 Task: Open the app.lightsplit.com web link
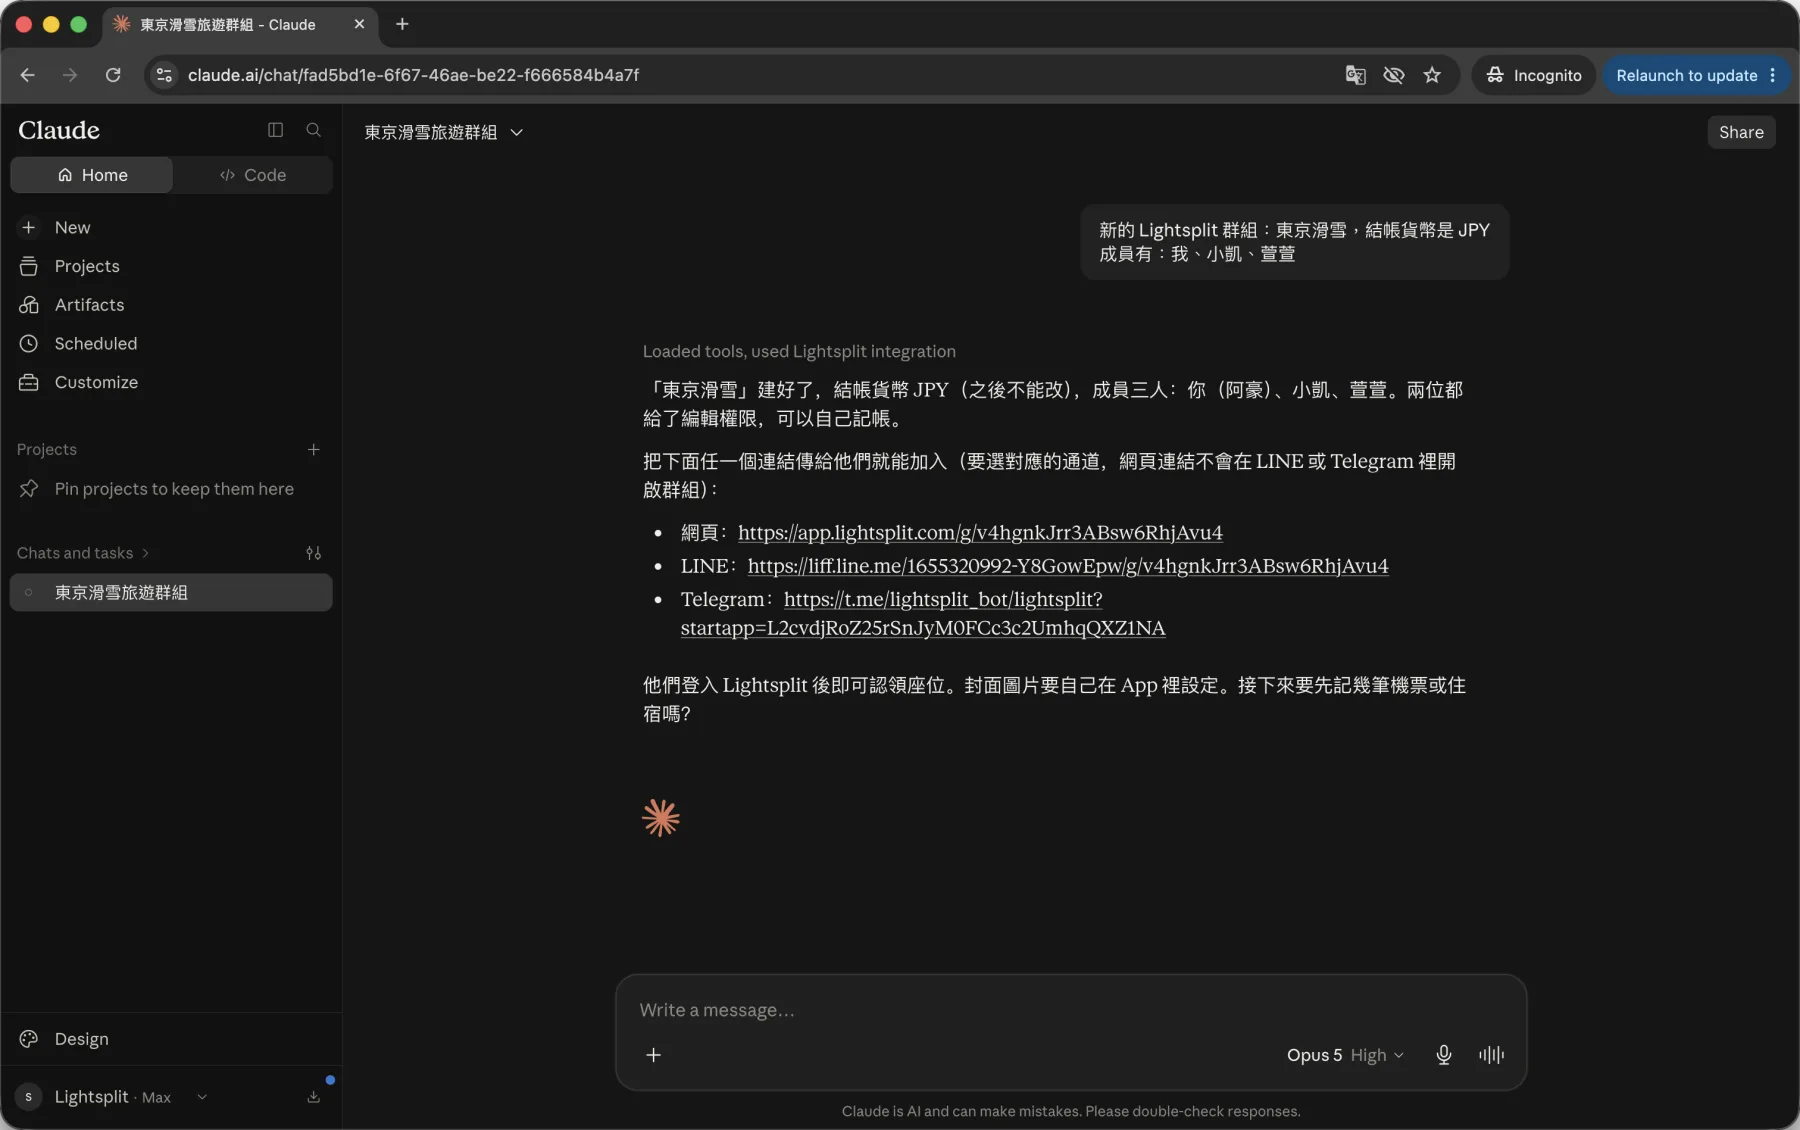(x=980, y=532)
